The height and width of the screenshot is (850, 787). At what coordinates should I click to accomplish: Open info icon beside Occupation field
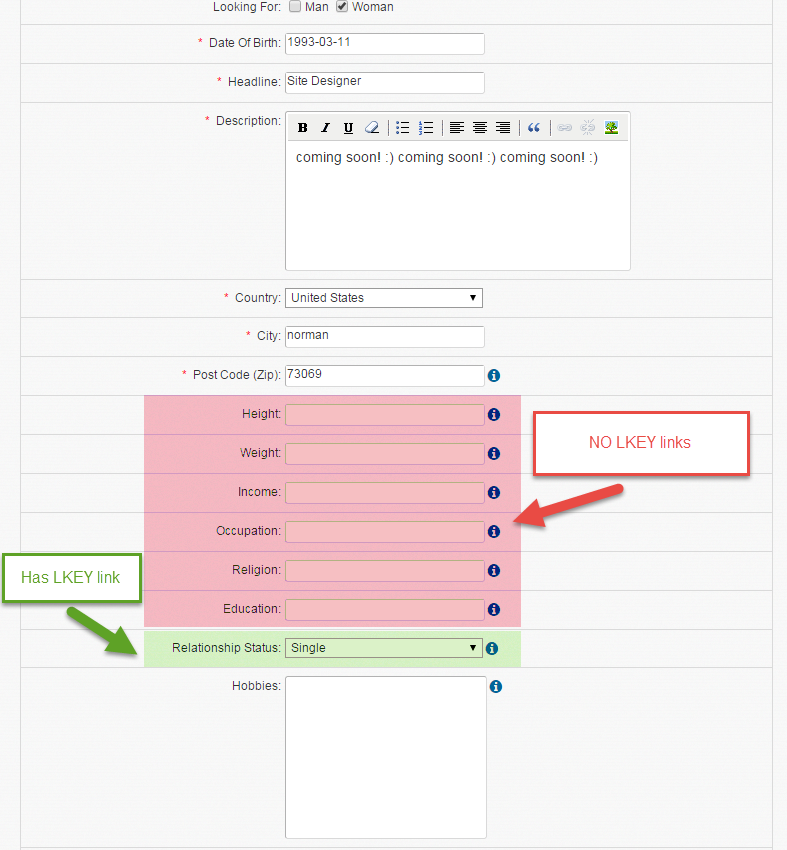[494, 531]
